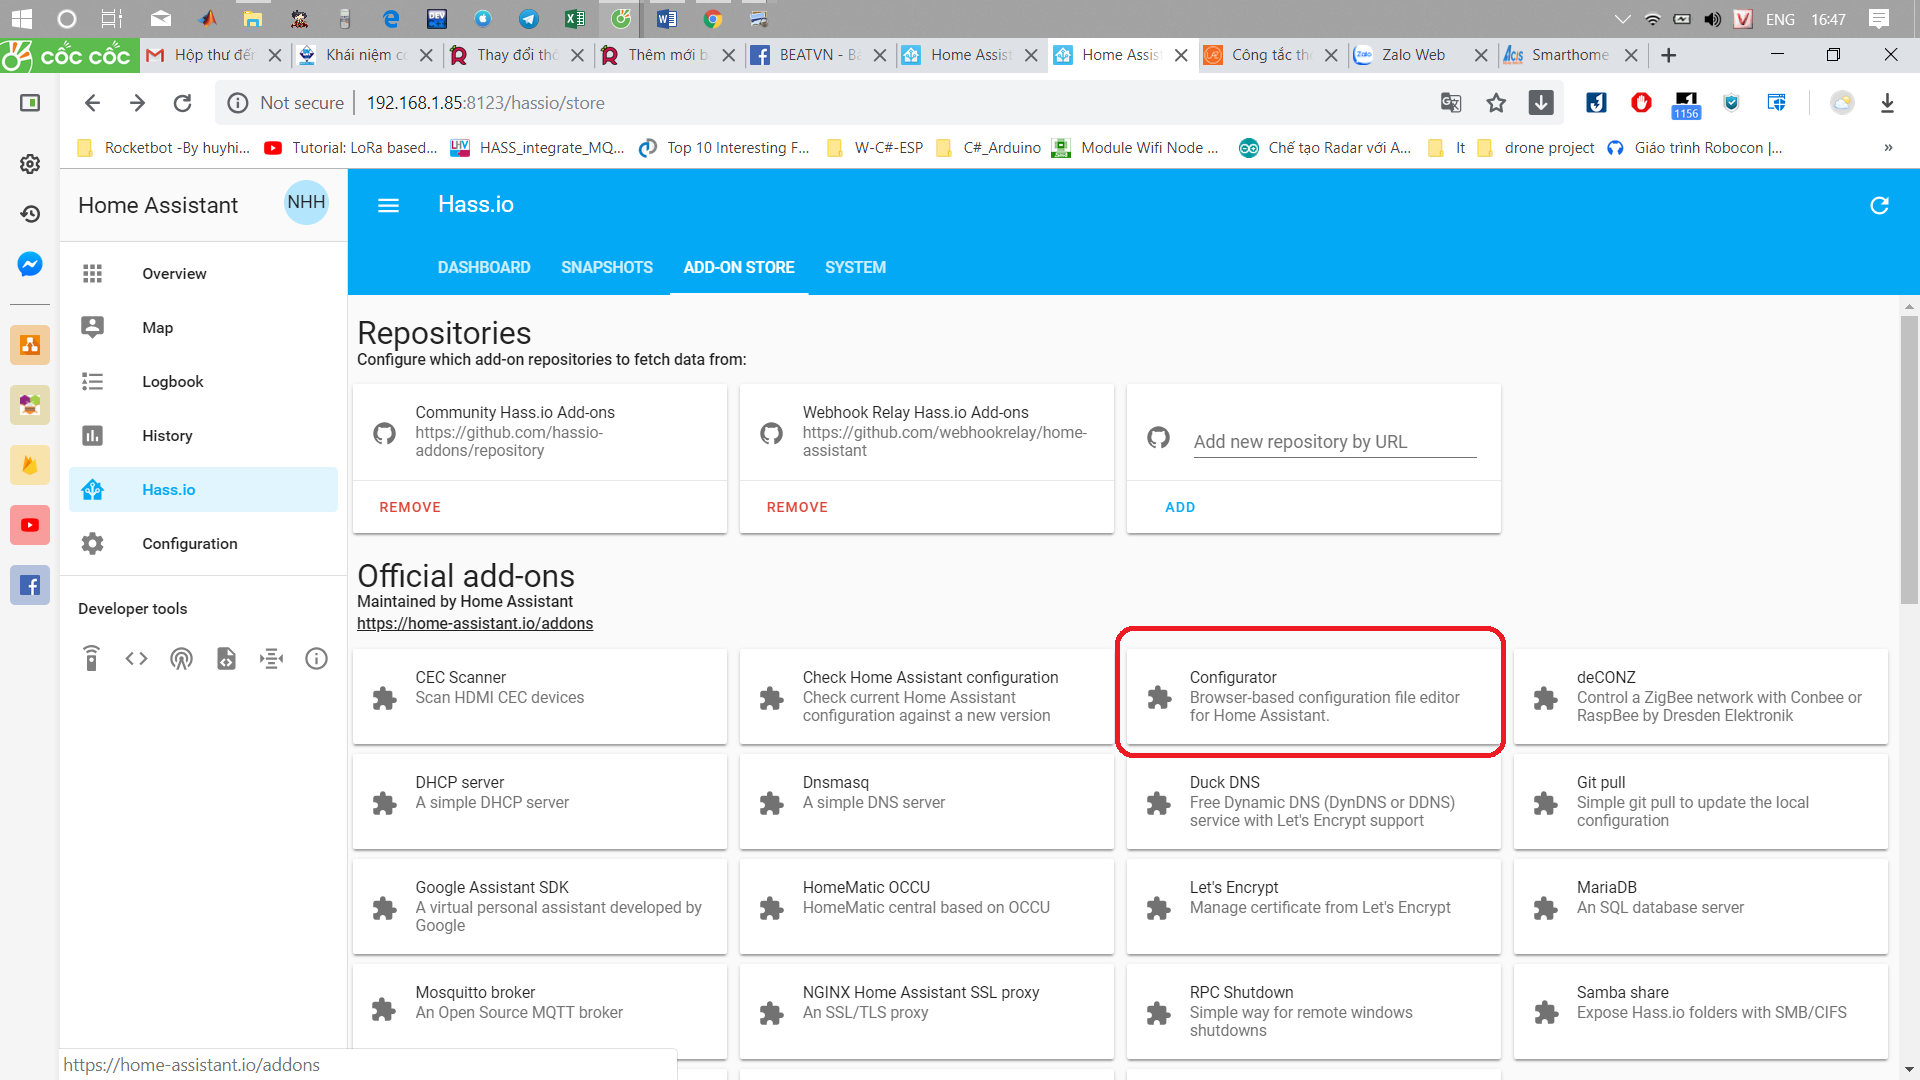
Task: Open Events developer tool broadcast icon
Action: [x=181, y=658]
